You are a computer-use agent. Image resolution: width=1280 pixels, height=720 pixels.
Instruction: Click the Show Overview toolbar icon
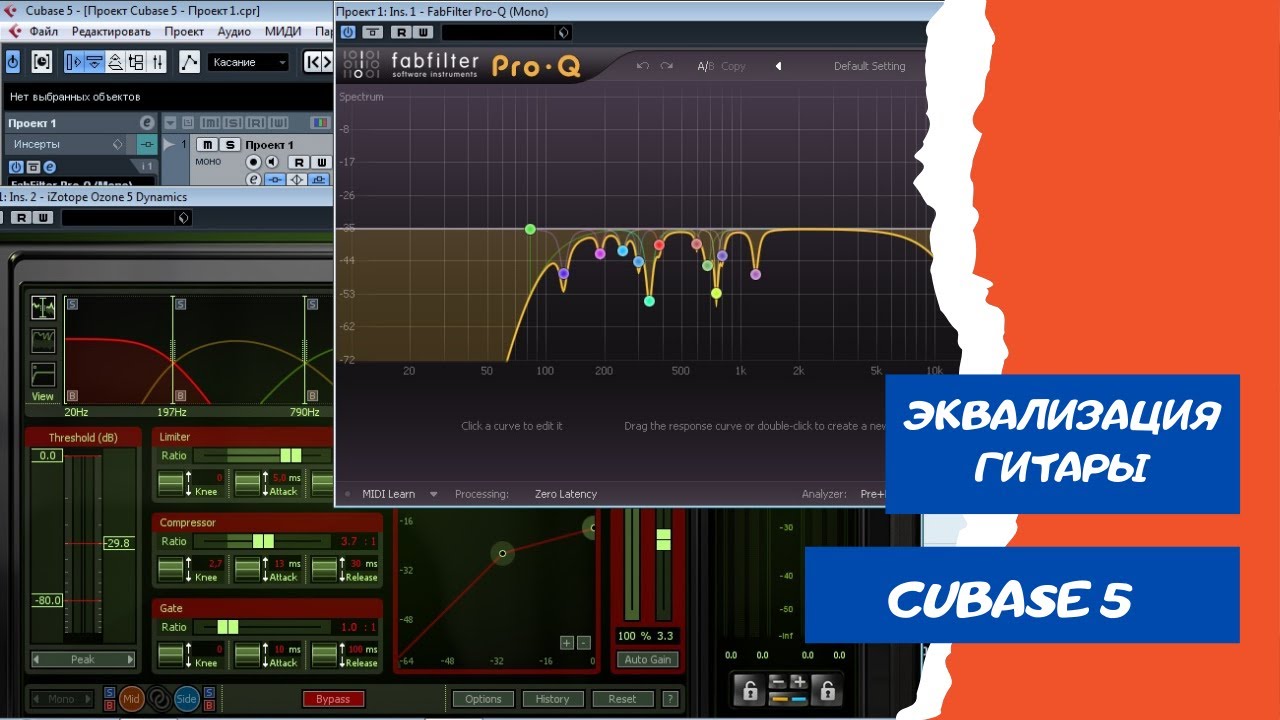pos(115,62)
